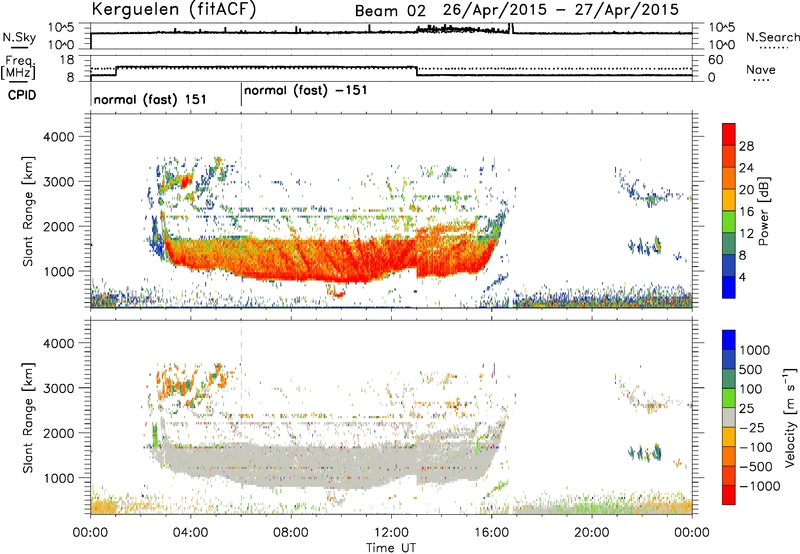
Task: Click the blue bottom segment of Power colorbar
Action: click(729, 287)
